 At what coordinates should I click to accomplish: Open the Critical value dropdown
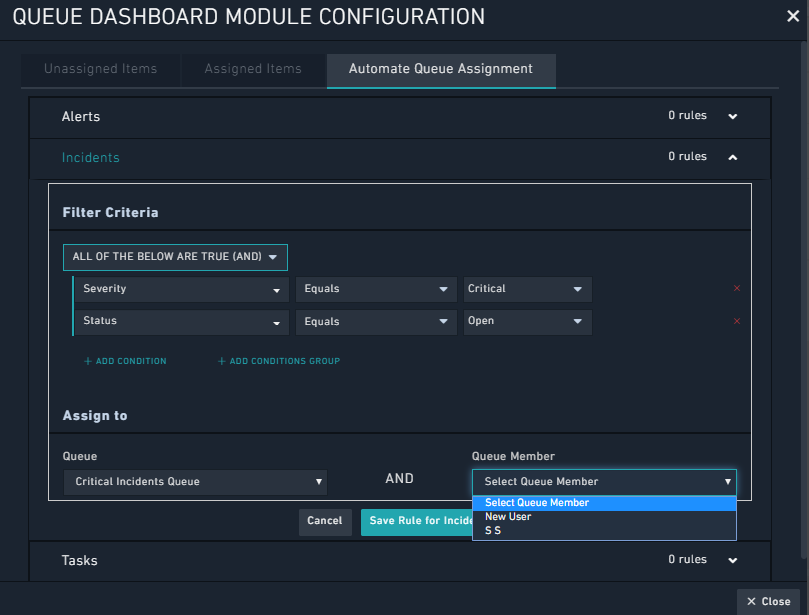pyautogui.click(x=527, y=289)
